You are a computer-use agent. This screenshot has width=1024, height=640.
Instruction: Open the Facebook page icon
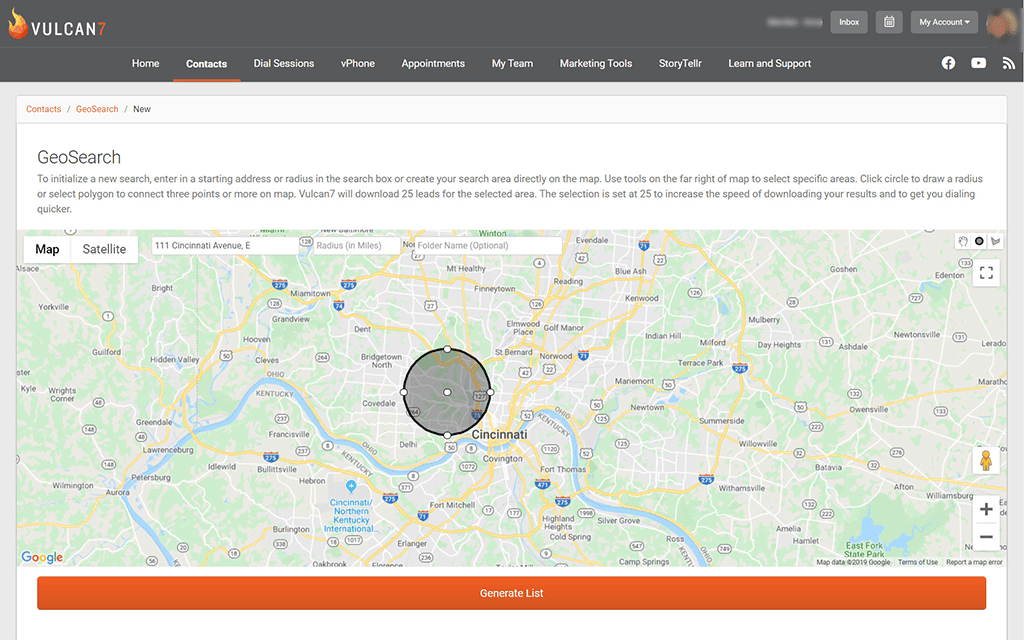948,63
